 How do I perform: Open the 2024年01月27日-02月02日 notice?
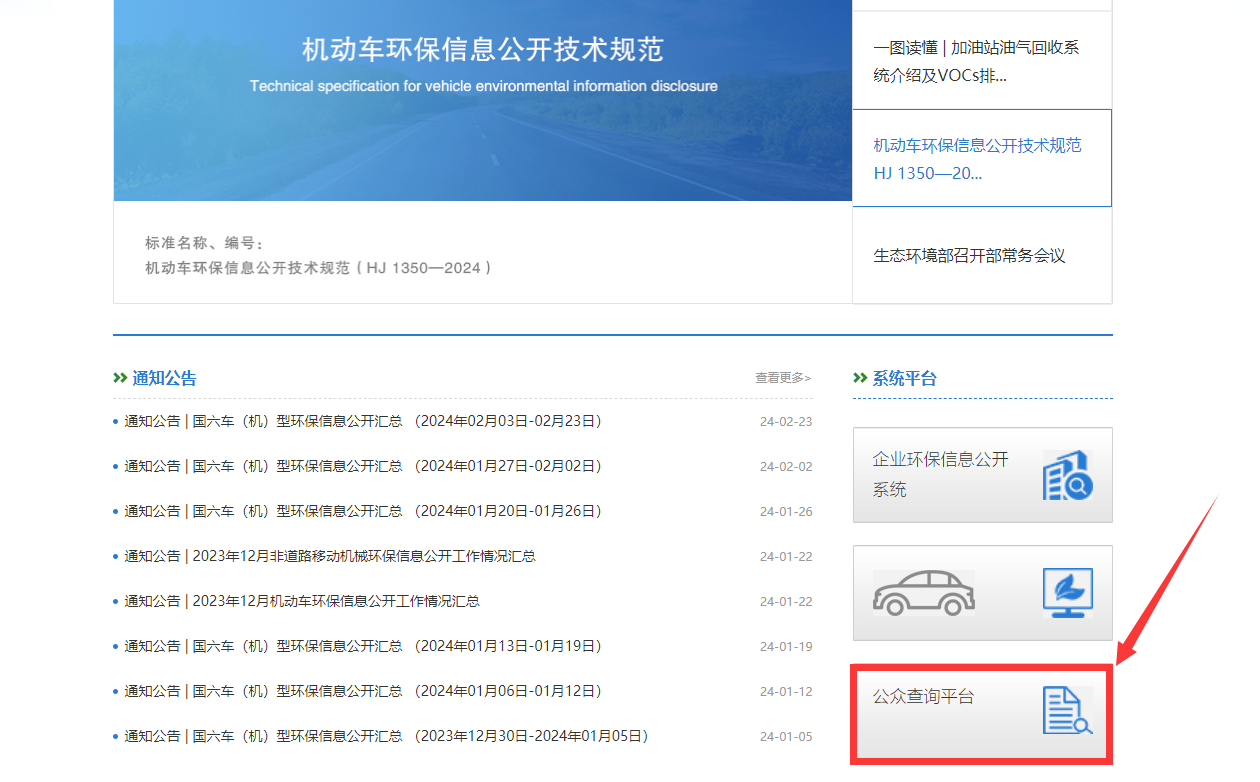point(358,466)
